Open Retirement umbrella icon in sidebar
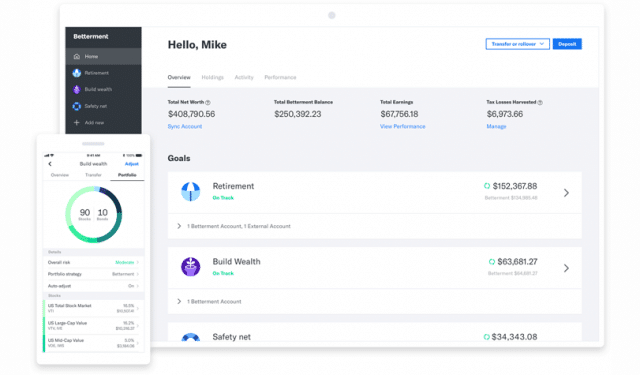Image resolution: width=640 pixels, height=375 pixels. (x=77, y=73)
